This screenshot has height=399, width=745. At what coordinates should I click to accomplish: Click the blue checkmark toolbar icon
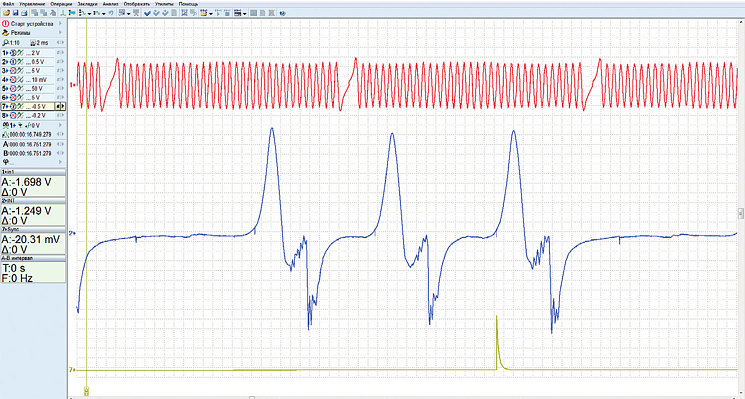147,13
